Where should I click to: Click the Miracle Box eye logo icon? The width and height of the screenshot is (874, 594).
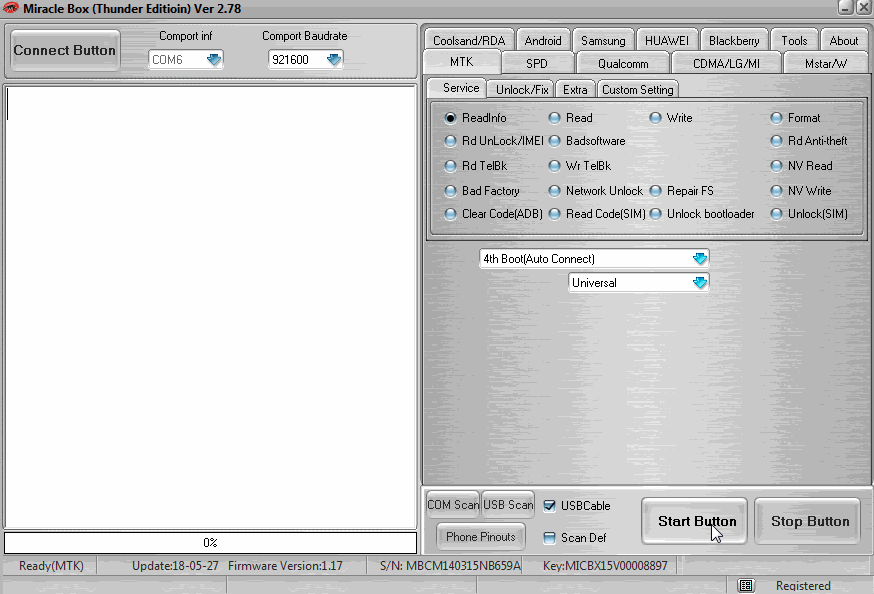click(11, 8)
